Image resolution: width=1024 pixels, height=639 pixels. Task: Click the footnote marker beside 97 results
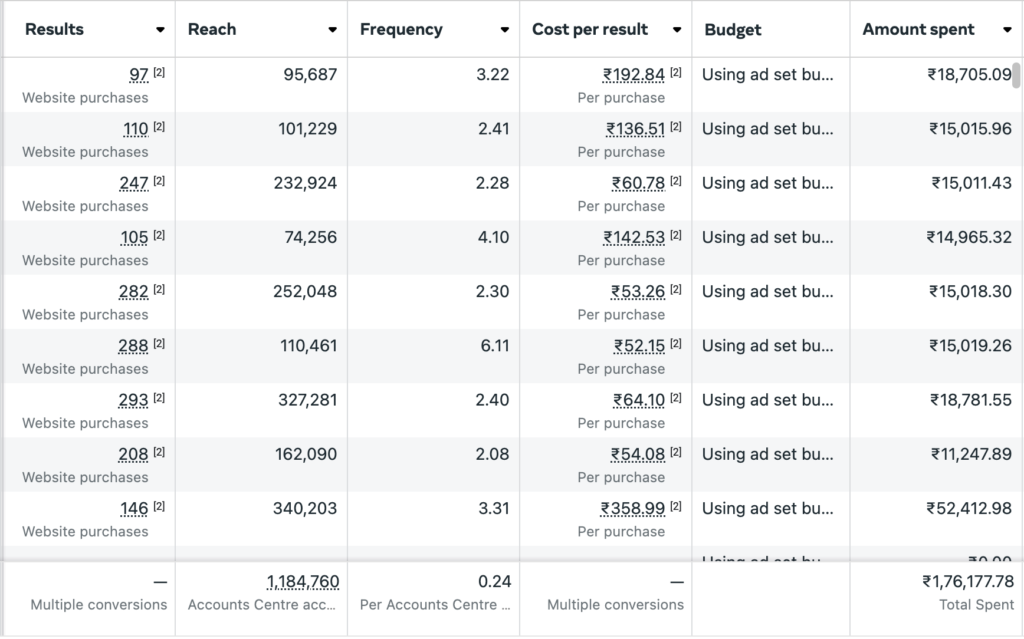[159, 72]
